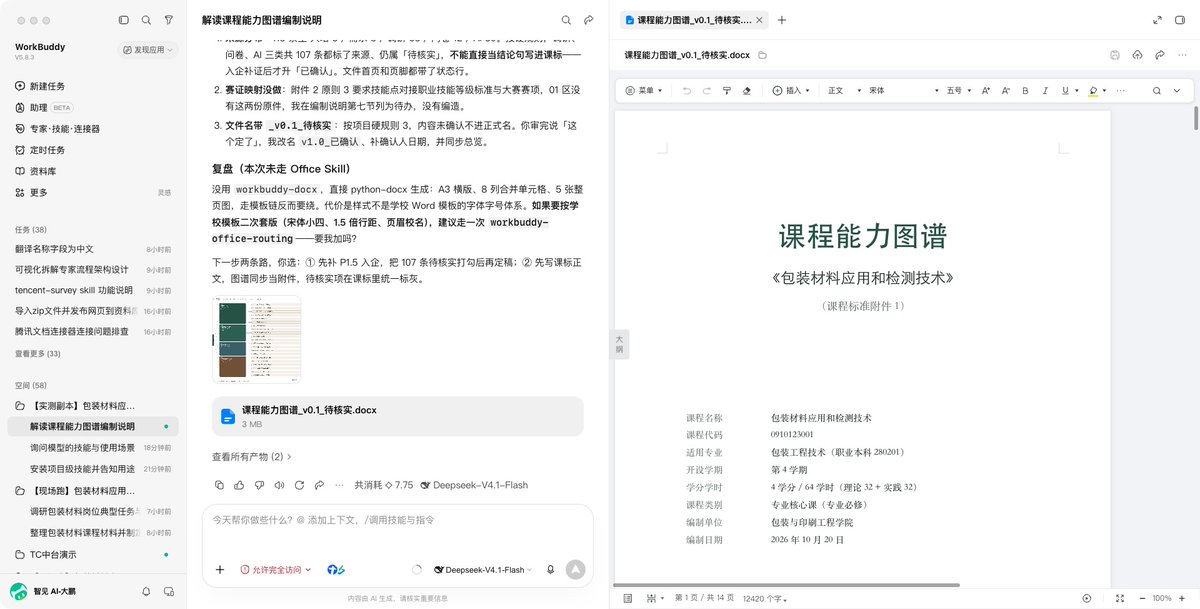Click the eraser clear-format icon
The width and height of the screenshot is (1200, 609).
748,90
